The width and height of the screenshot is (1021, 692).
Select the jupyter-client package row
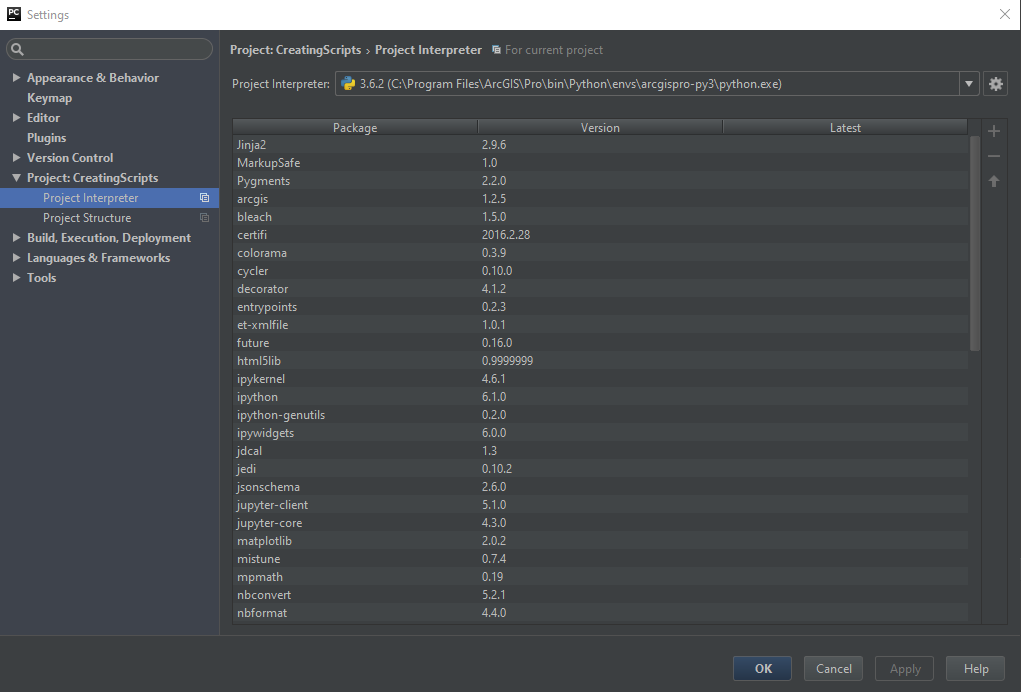600,505
